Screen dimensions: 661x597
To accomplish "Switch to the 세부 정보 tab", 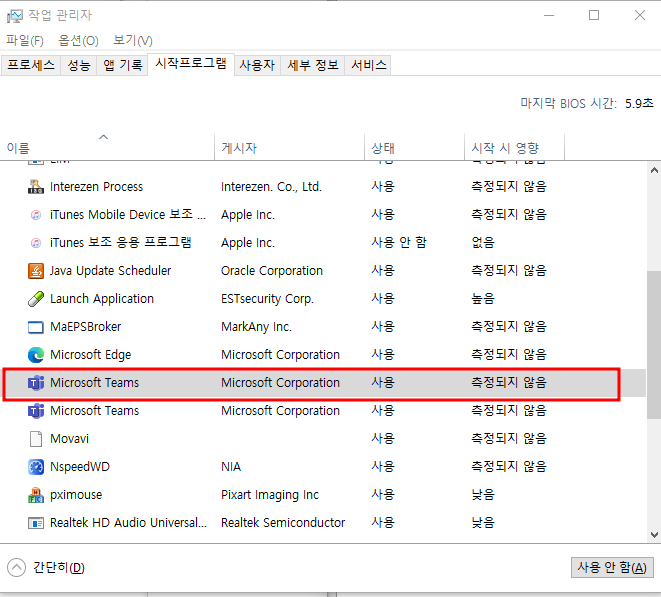I will (x=313, y=65).
